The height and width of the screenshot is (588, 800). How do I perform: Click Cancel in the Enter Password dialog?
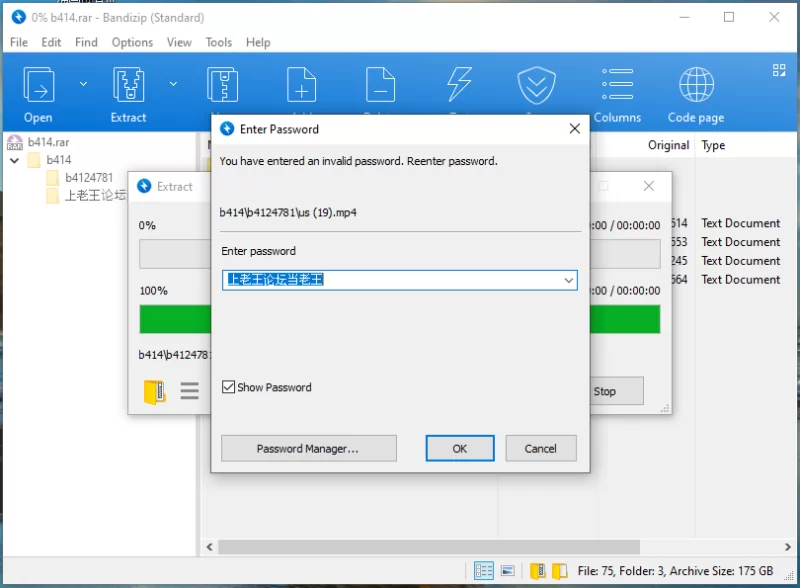[541, 448]
